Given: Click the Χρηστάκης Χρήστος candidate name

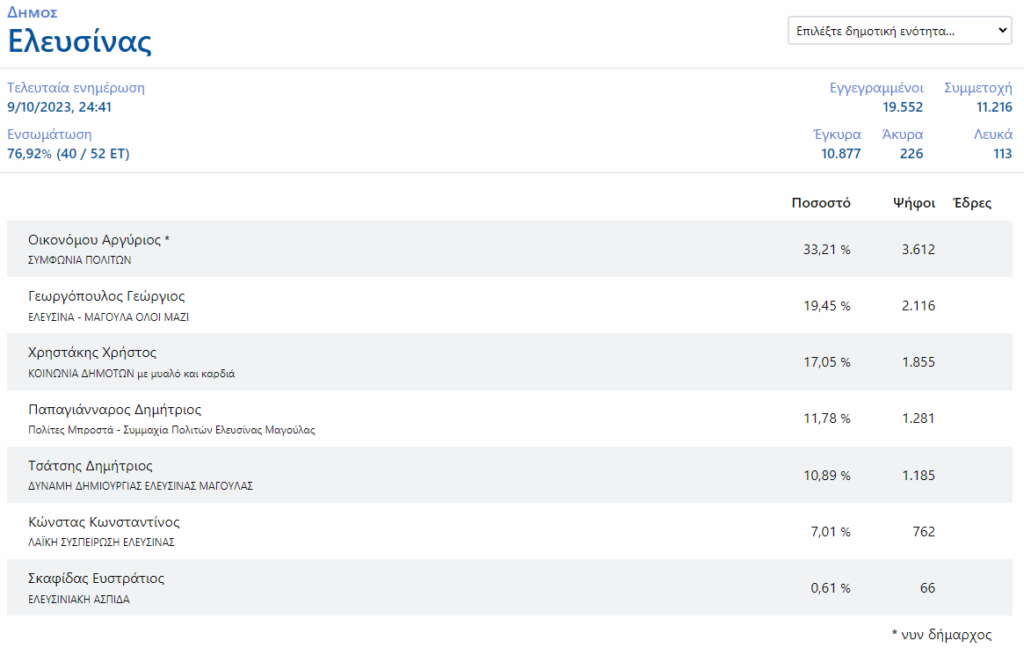Looking at the screenshot, I should [x=92, y=353].
